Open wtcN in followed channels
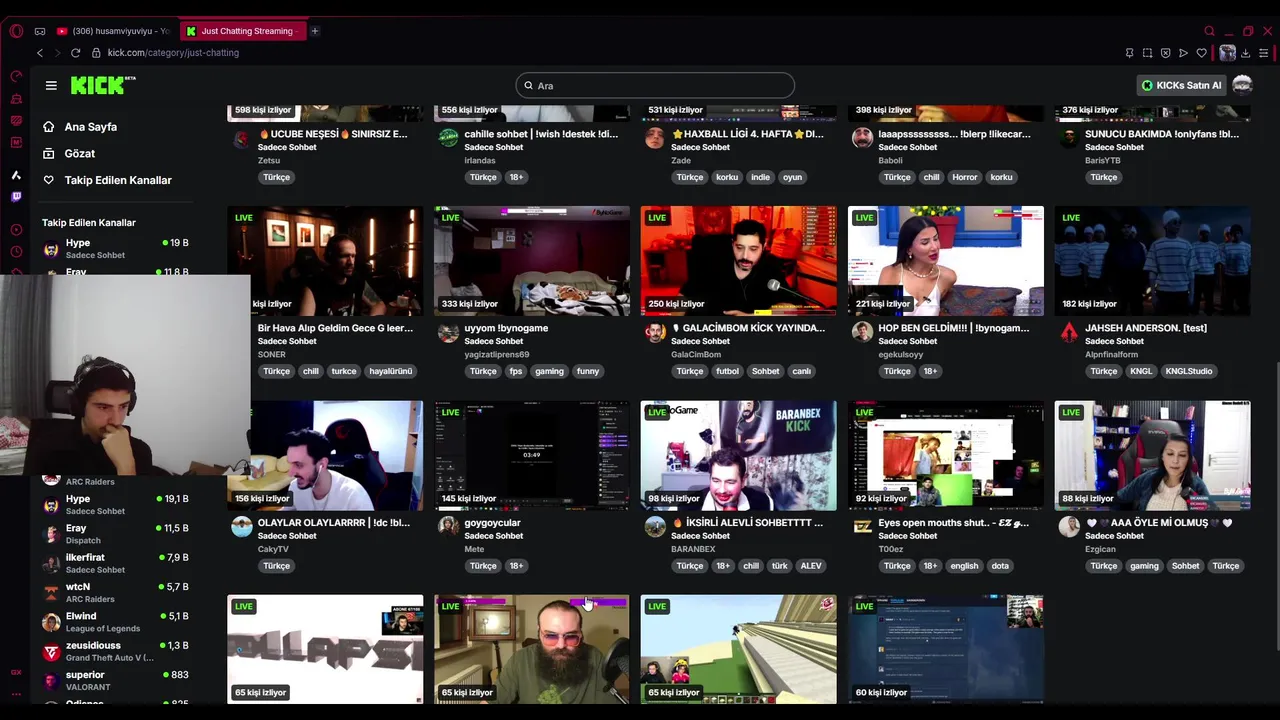 [x=115, y=592]
